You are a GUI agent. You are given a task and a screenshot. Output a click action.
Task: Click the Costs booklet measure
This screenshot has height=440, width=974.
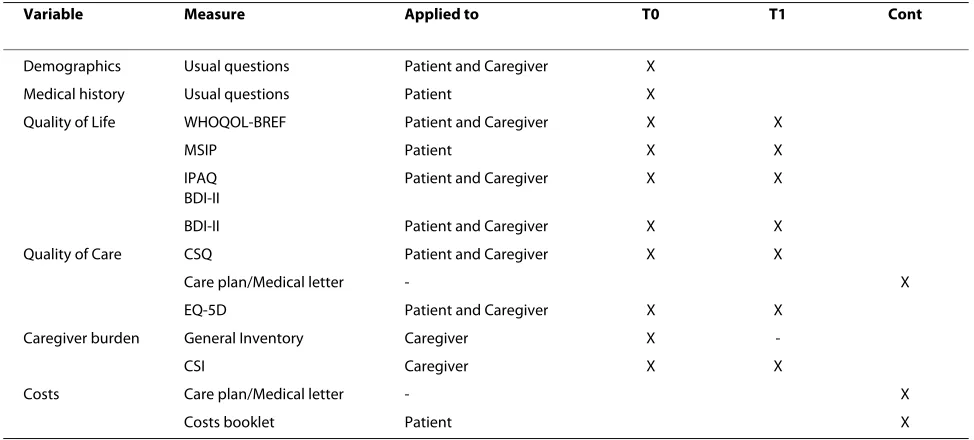pyautogui.click(x=229, y=422)
